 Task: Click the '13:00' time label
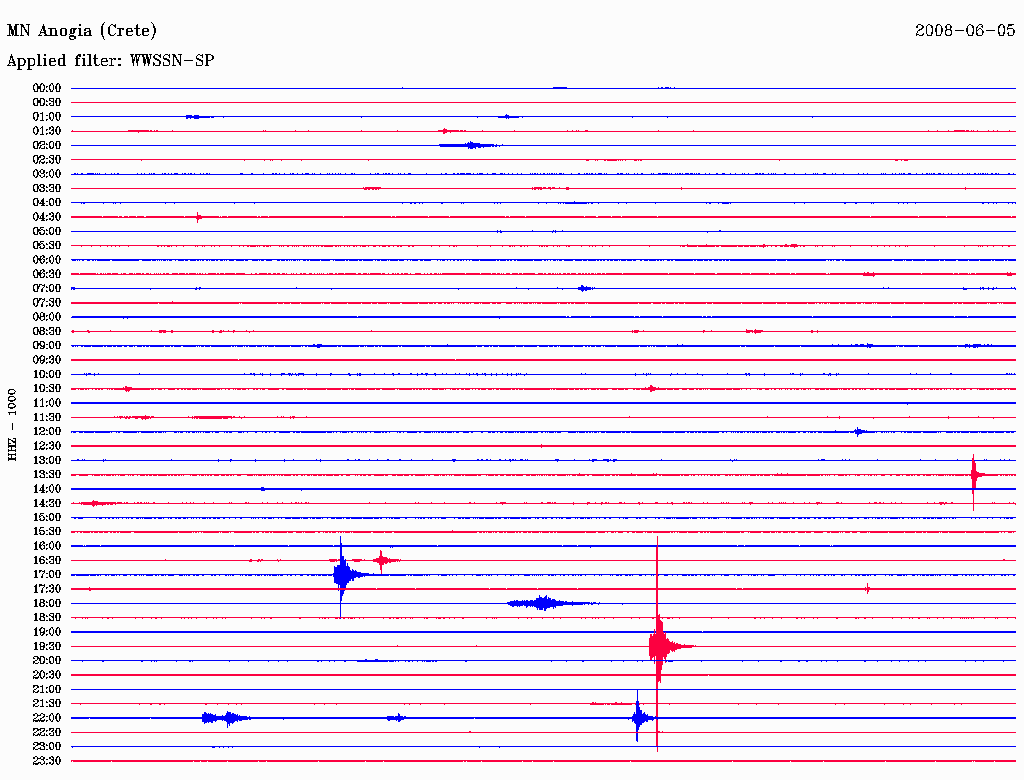click(x=47, y=460)
